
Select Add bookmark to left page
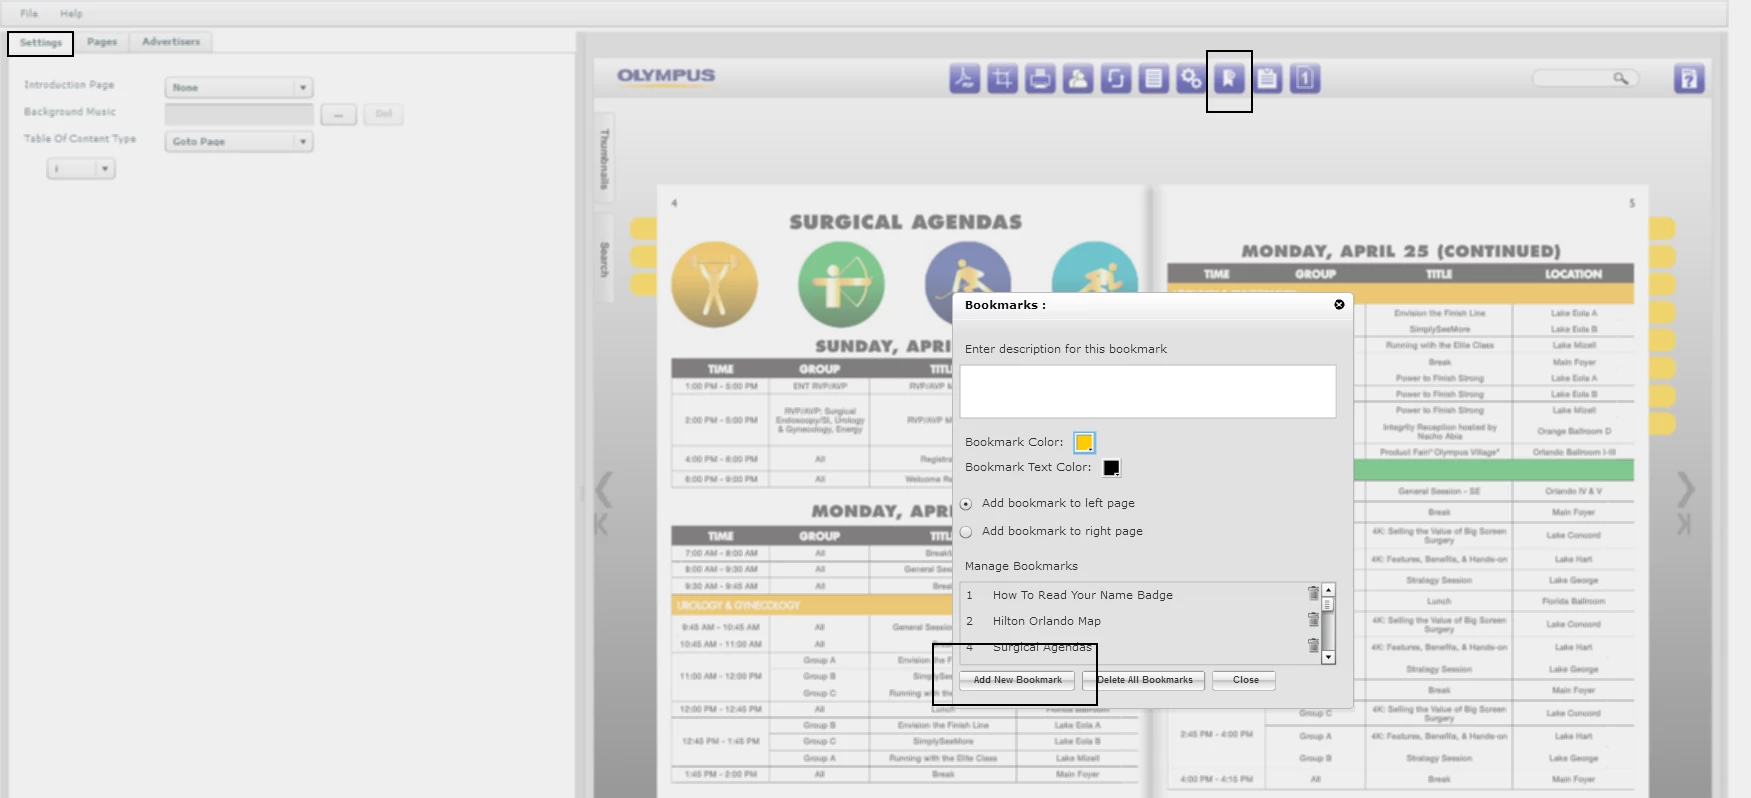coord(966,504)
